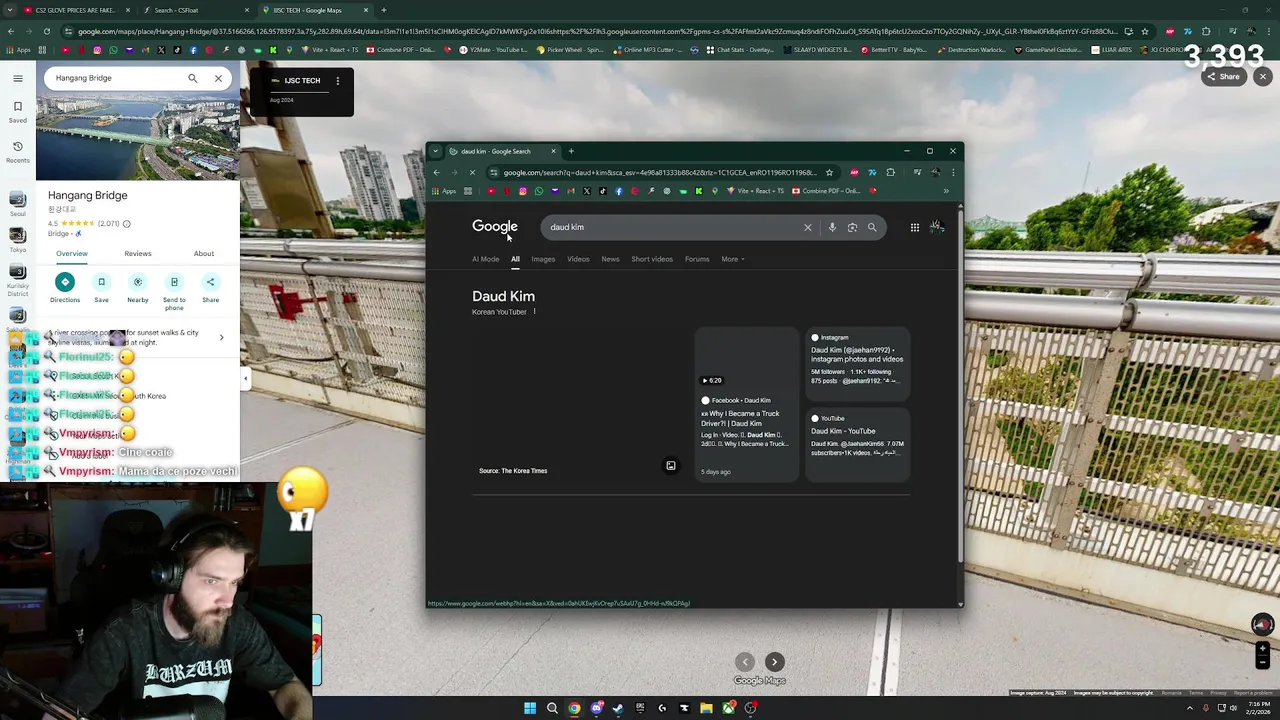Close the Street View photo viewer

click(1263, 77)
